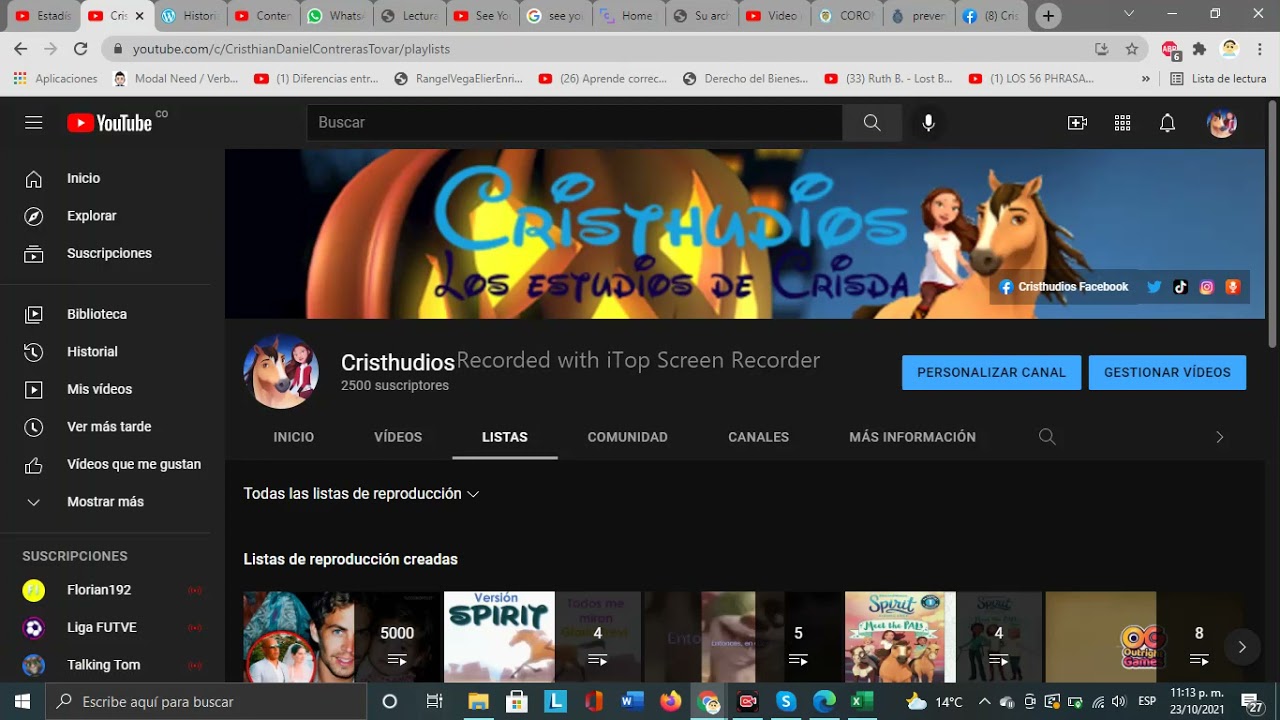This screenshot has height=720, width=1280.
Task: Click the YouTube logo
Action: (110, 122)
